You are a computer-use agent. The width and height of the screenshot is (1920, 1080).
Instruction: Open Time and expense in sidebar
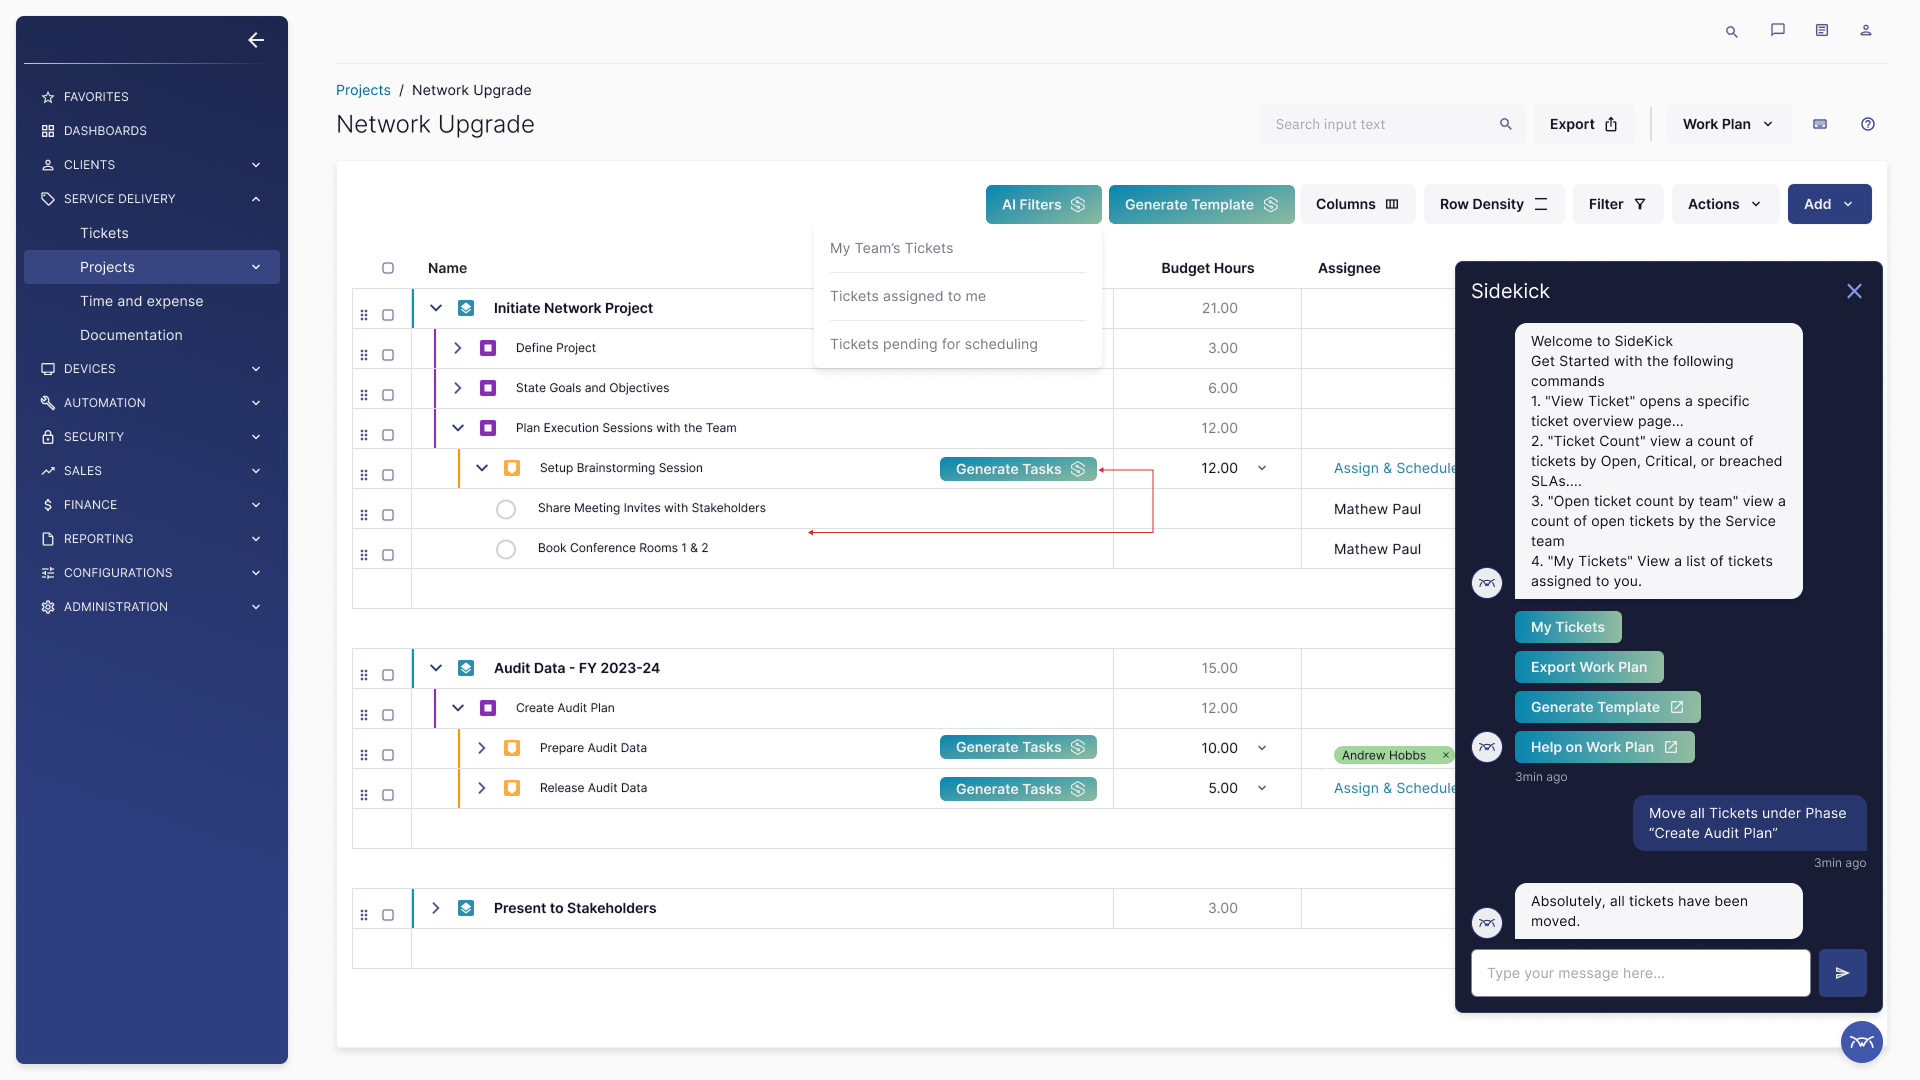141,301
